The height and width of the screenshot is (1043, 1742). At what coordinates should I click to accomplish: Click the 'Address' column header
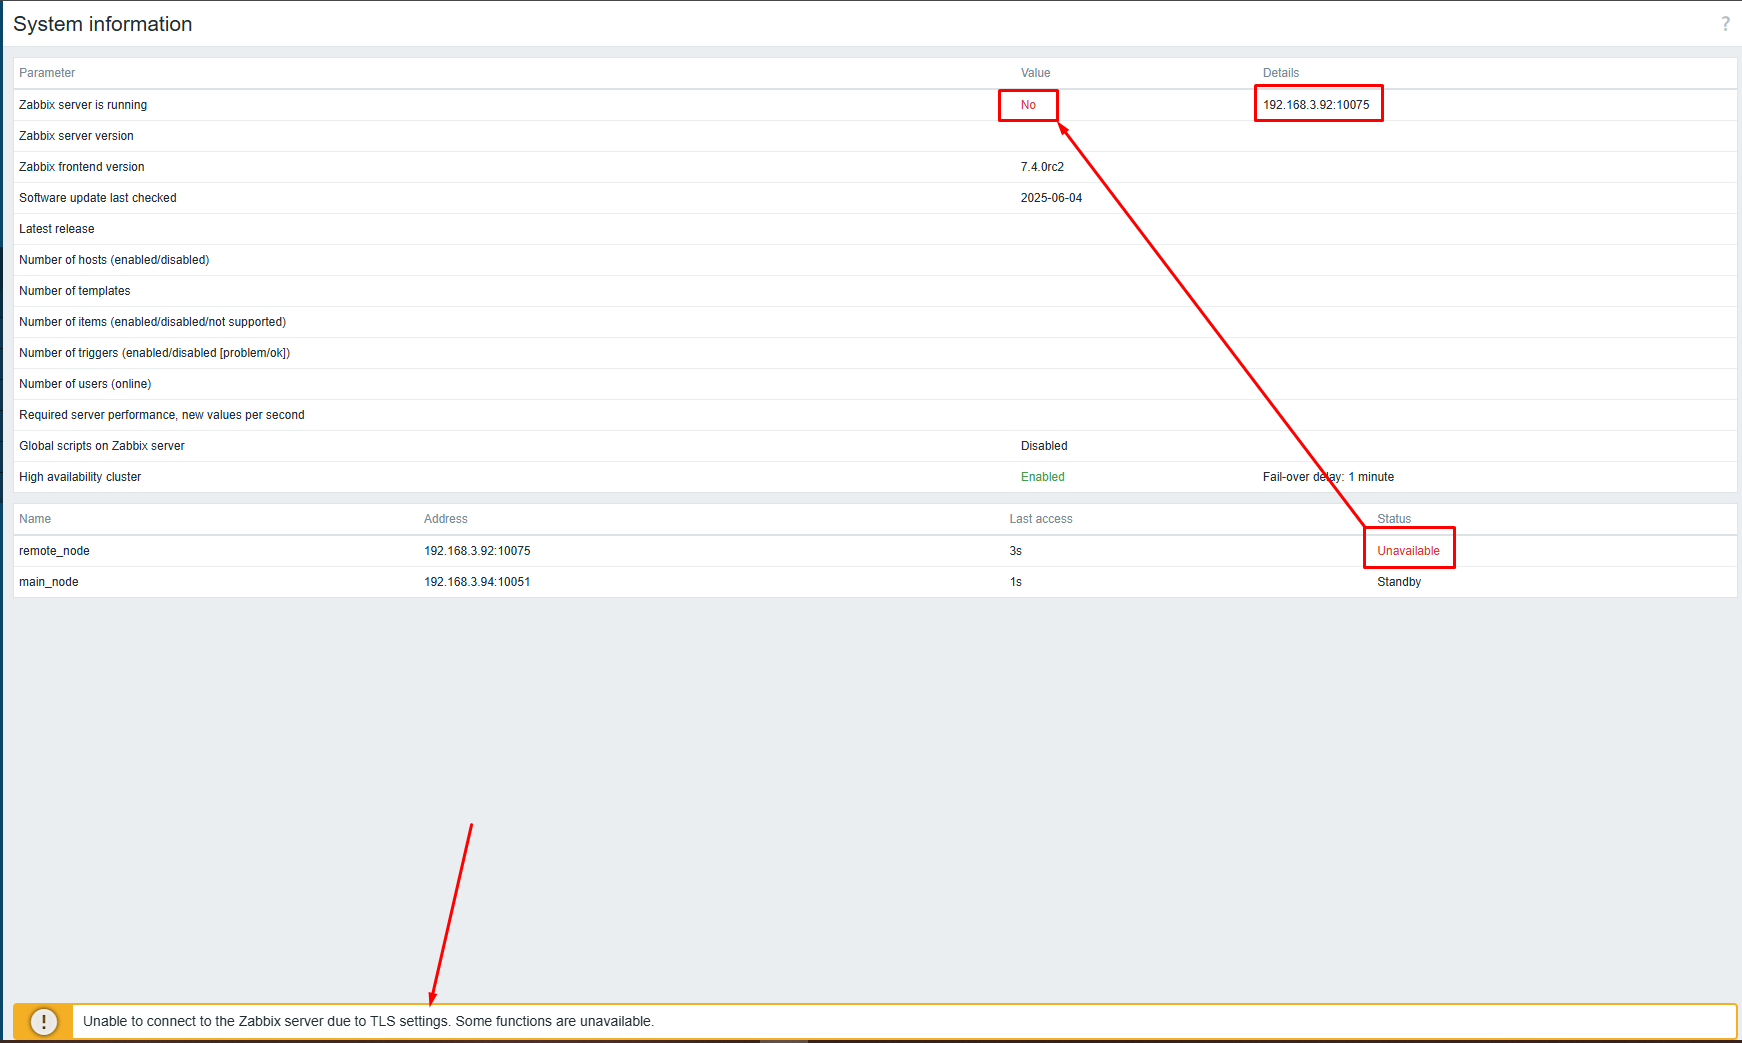pyautogui.click(x=446, y=519)
